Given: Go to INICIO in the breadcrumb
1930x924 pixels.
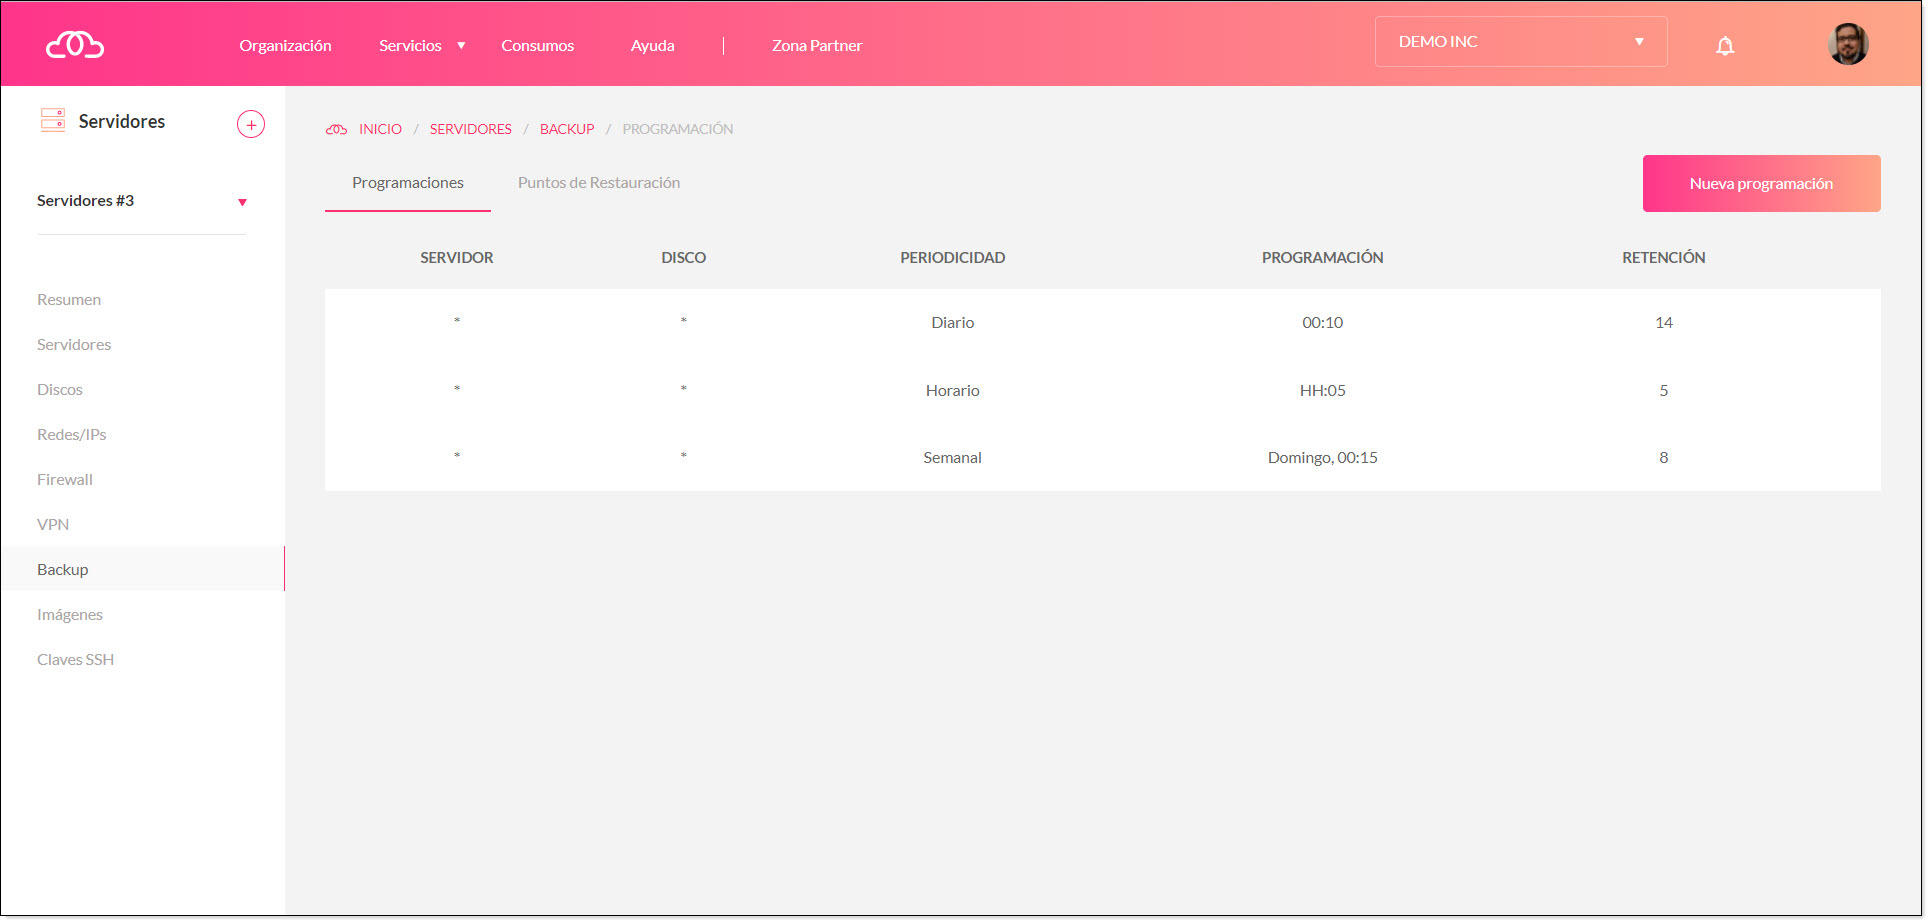Looking at the screenshot, I should pyautogui.click(x=380, y=129).
